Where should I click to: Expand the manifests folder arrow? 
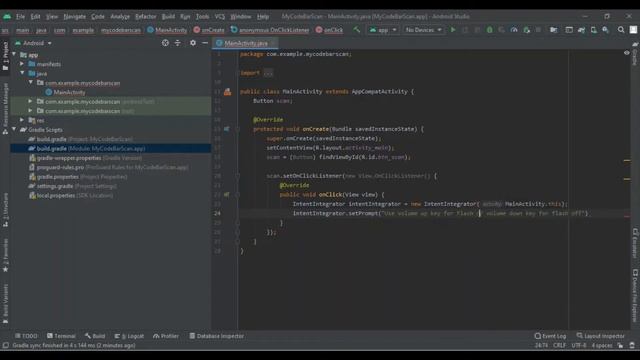point(22,64)
